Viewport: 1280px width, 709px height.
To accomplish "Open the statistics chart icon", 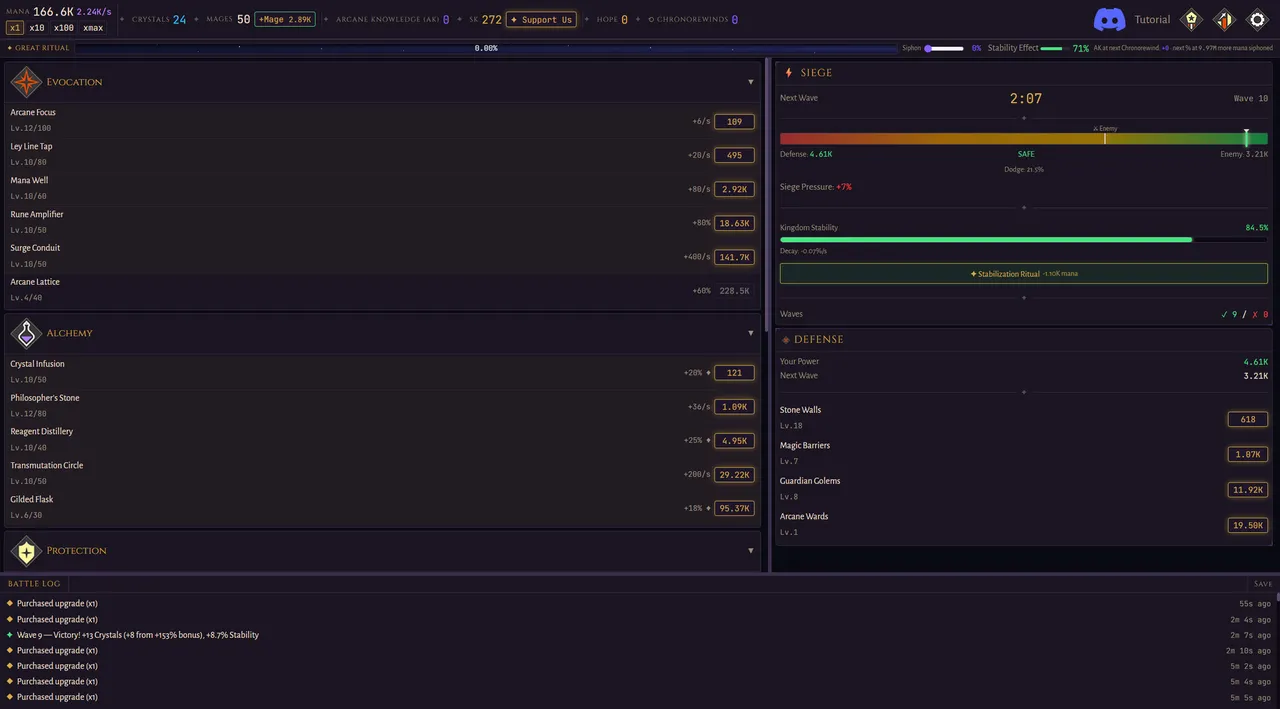I will tap(1224, 19).
